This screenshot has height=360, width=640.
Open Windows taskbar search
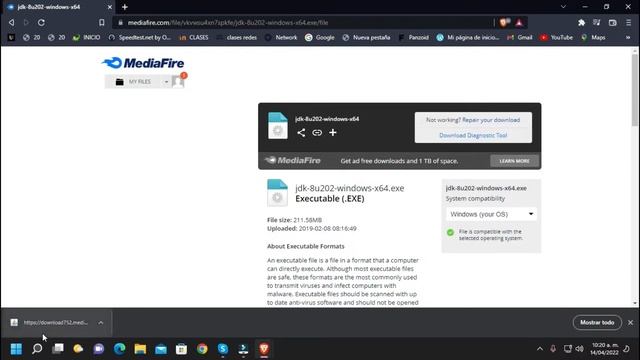coord(37,349)
